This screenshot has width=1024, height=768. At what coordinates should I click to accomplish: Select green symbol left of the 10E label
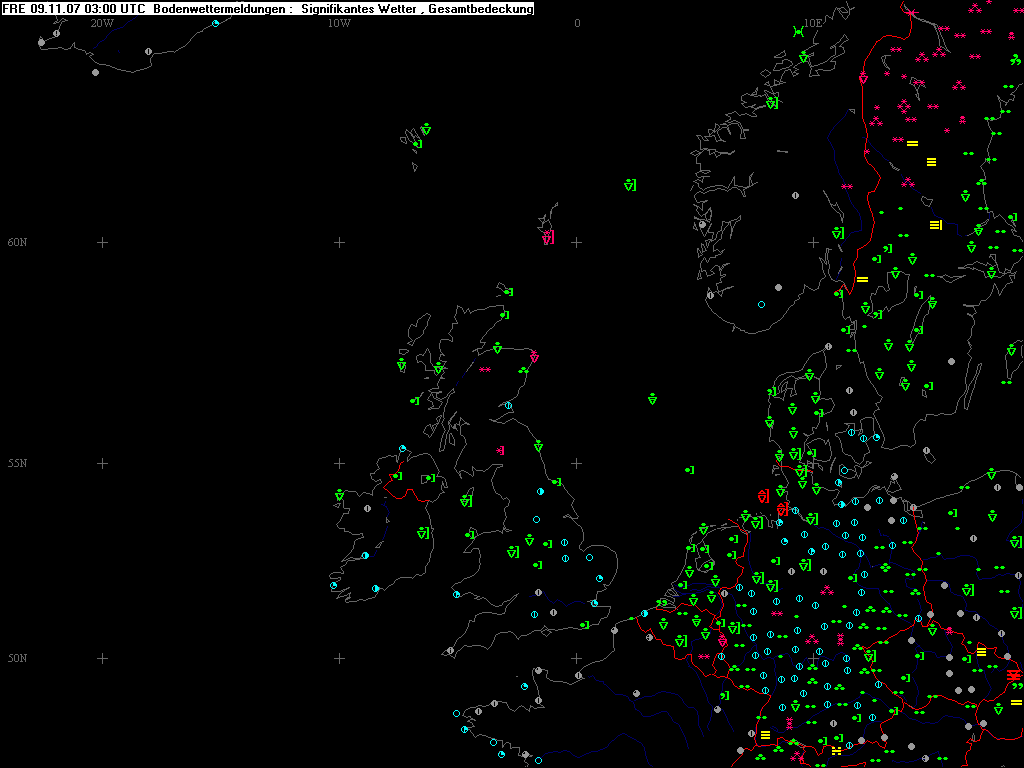[x=798, y=31]
